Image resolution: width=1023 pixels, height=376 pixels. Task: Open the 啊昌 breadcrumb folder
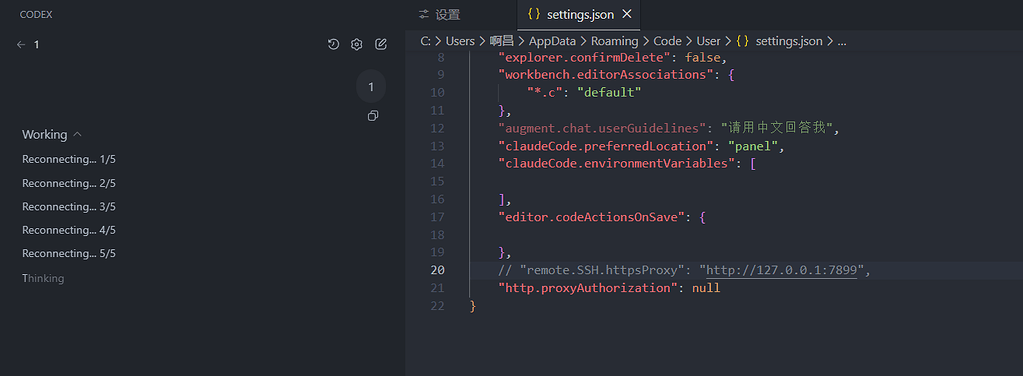click(x=502, y=41)
